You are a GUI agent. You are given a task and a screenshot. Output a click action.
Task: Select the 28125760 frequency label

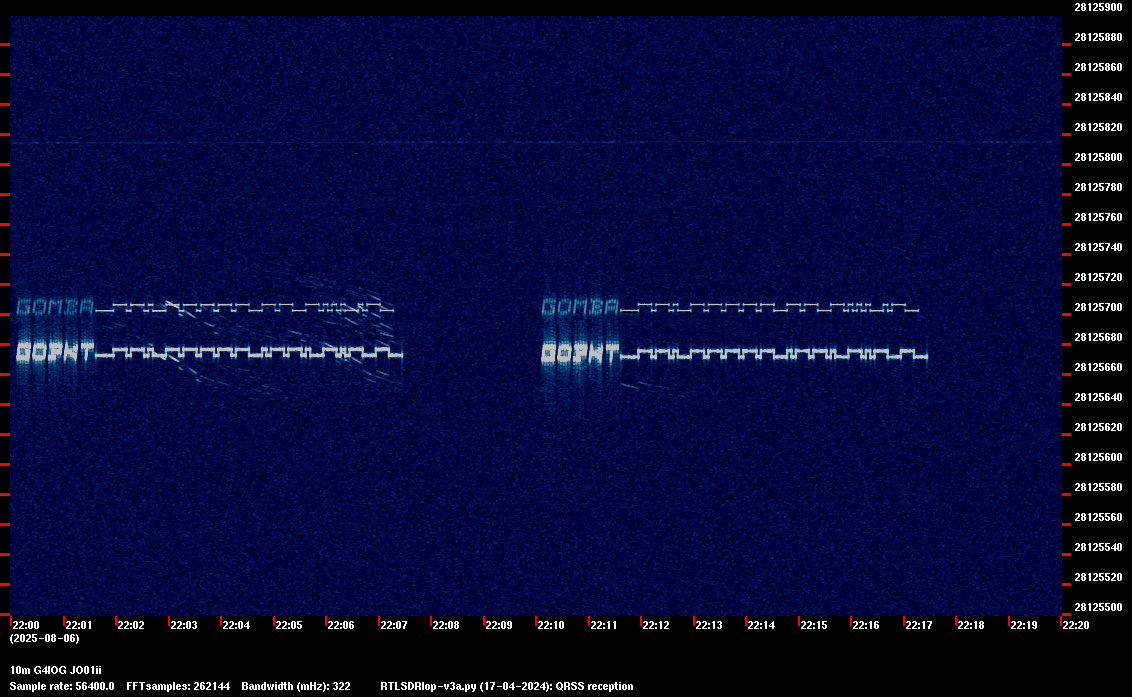click(1099, 217)
